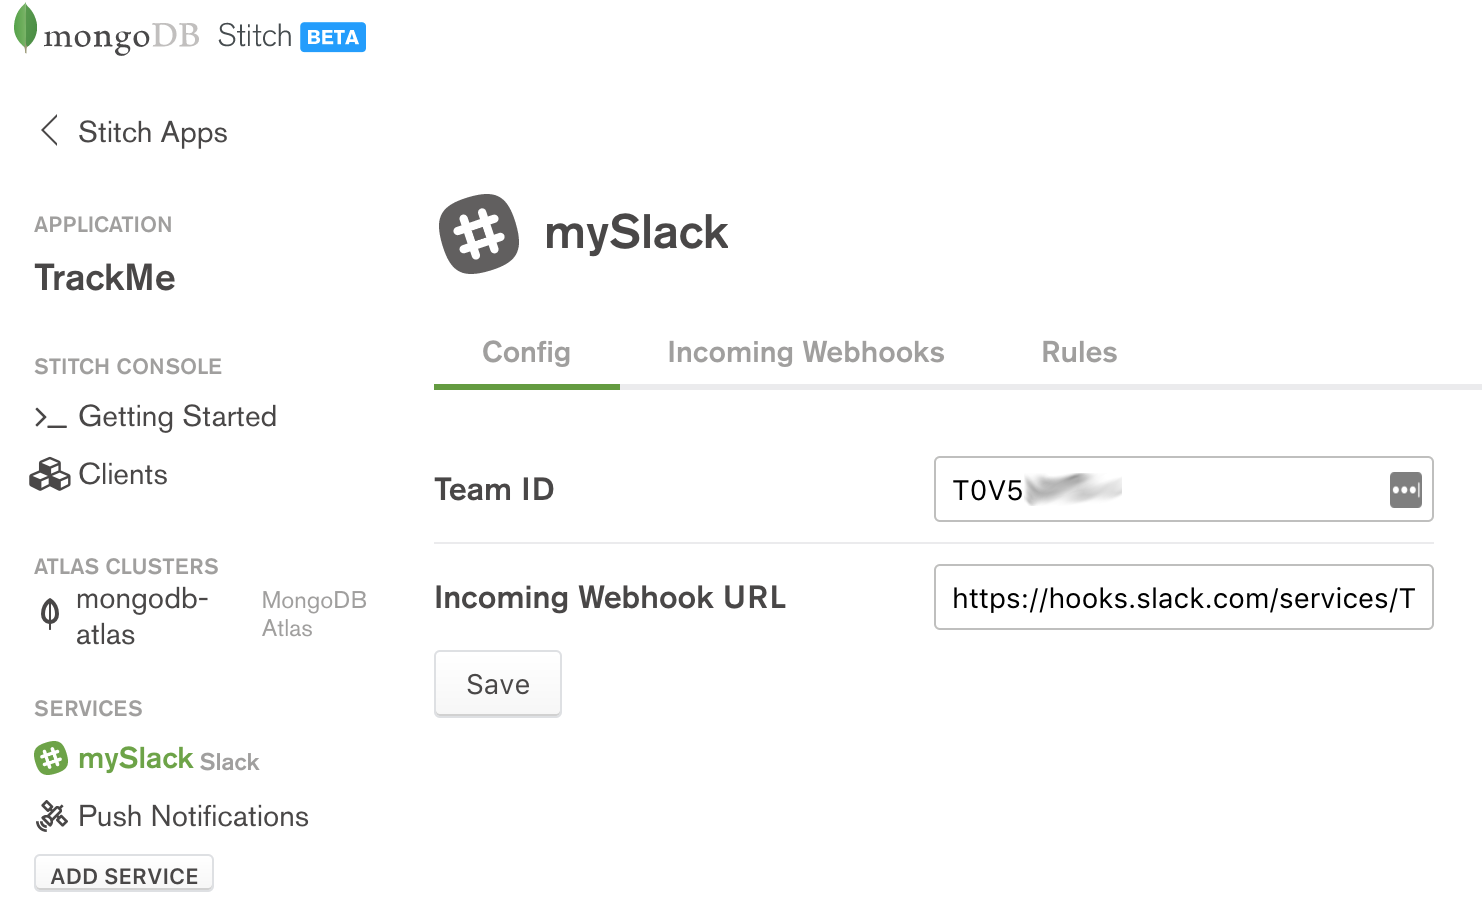Image resolution: width=1482 pixels, height=924 pixels.
Task: Open the Rules tab
Action: click(x=1079, y=352)
